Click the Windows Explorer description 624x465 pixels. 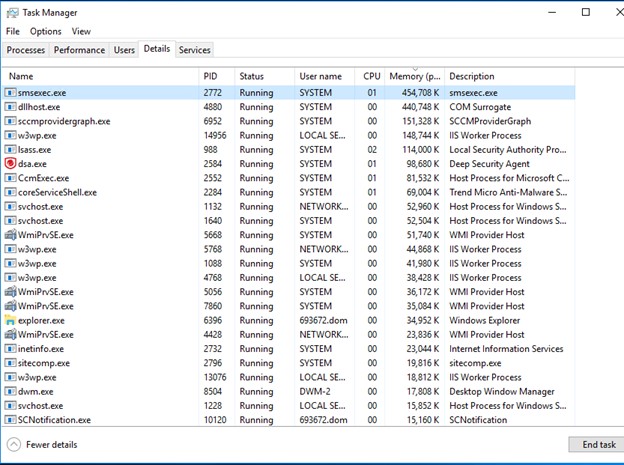[x=484, y=320]
